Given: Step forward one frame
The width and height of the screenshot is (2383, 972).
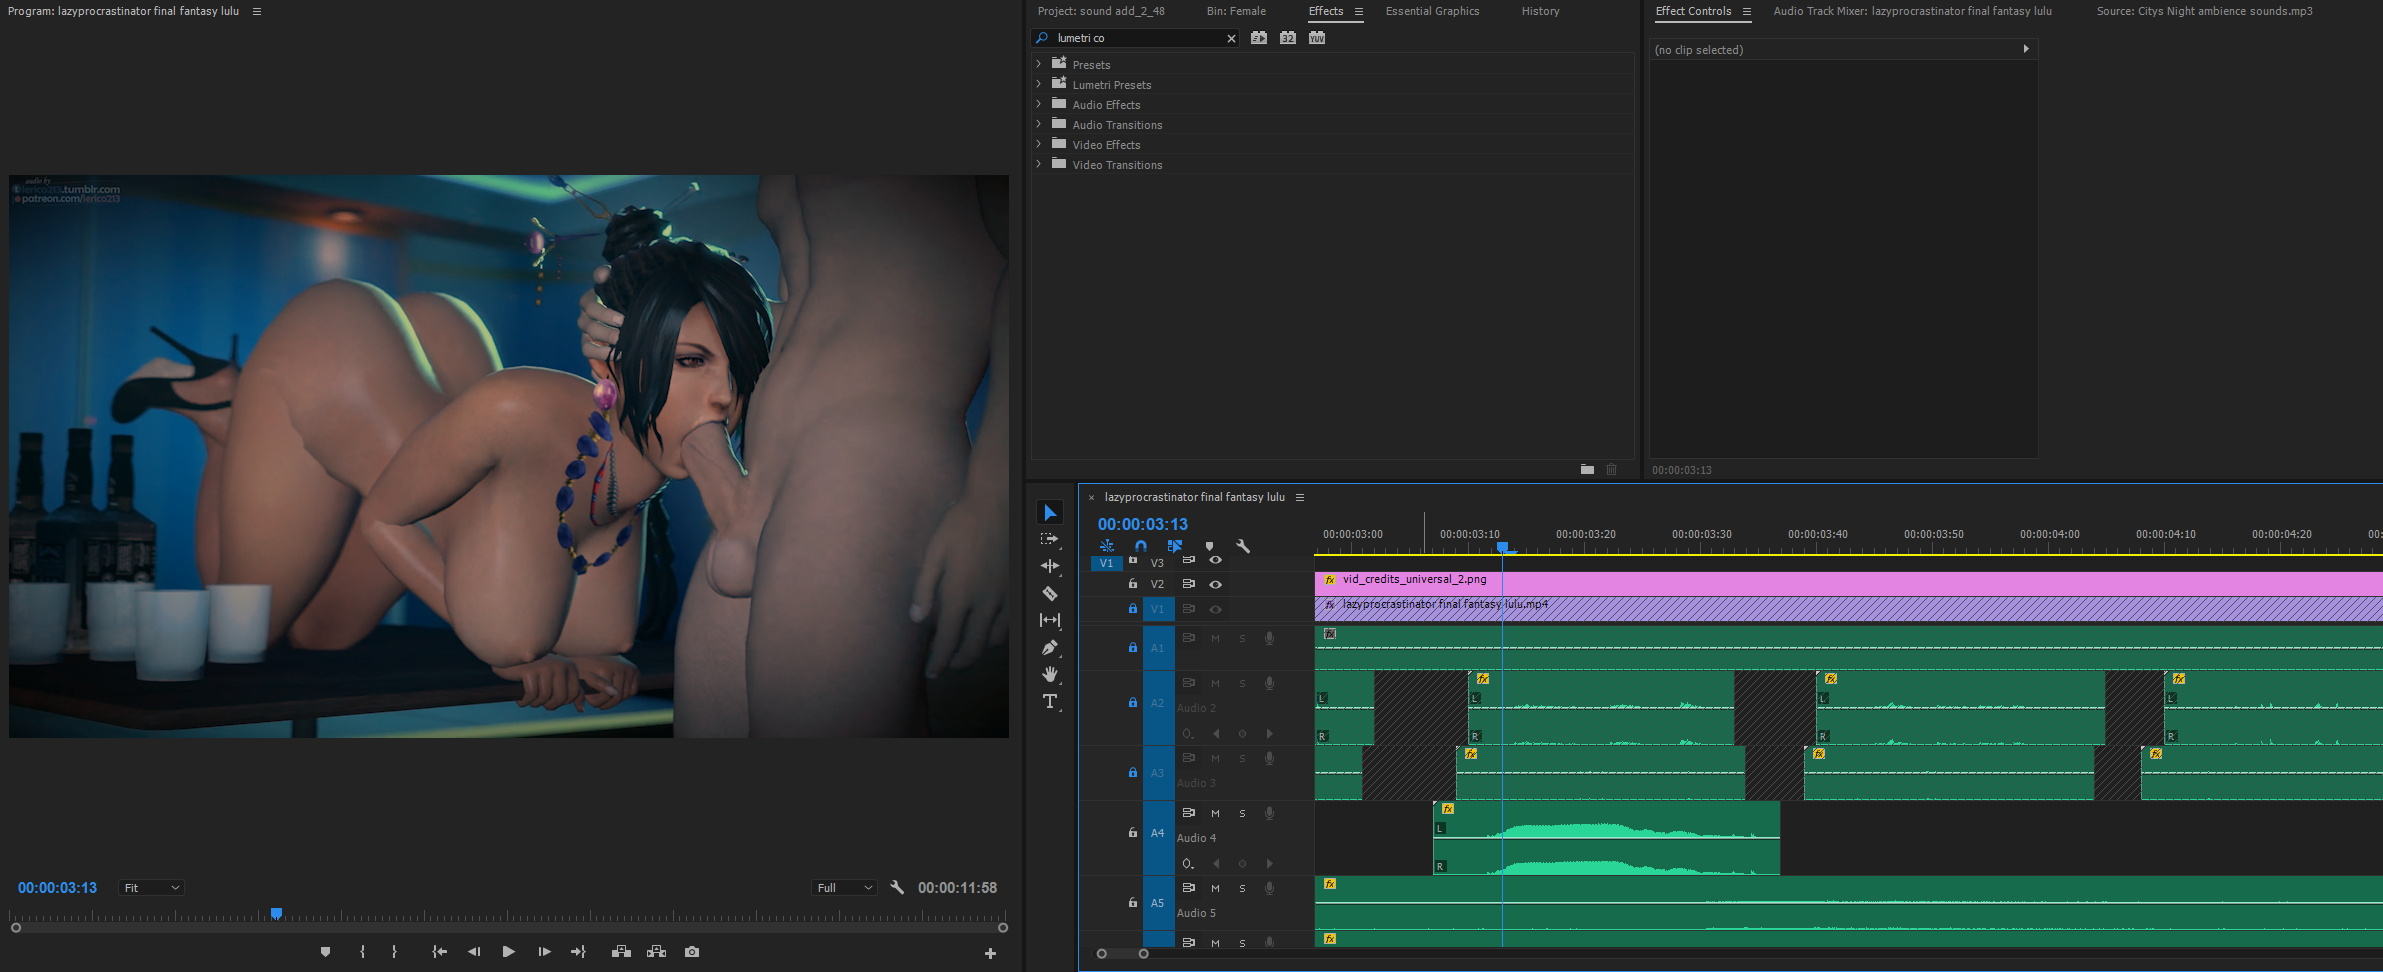Looking at the screenshot, I should [544, 952].
